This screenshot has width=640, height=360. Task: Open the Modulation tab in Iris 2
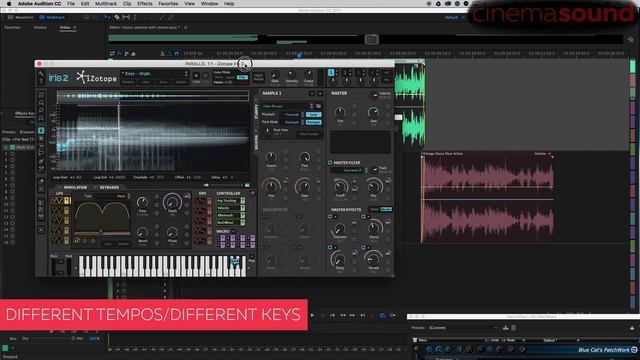click(76, 187)
